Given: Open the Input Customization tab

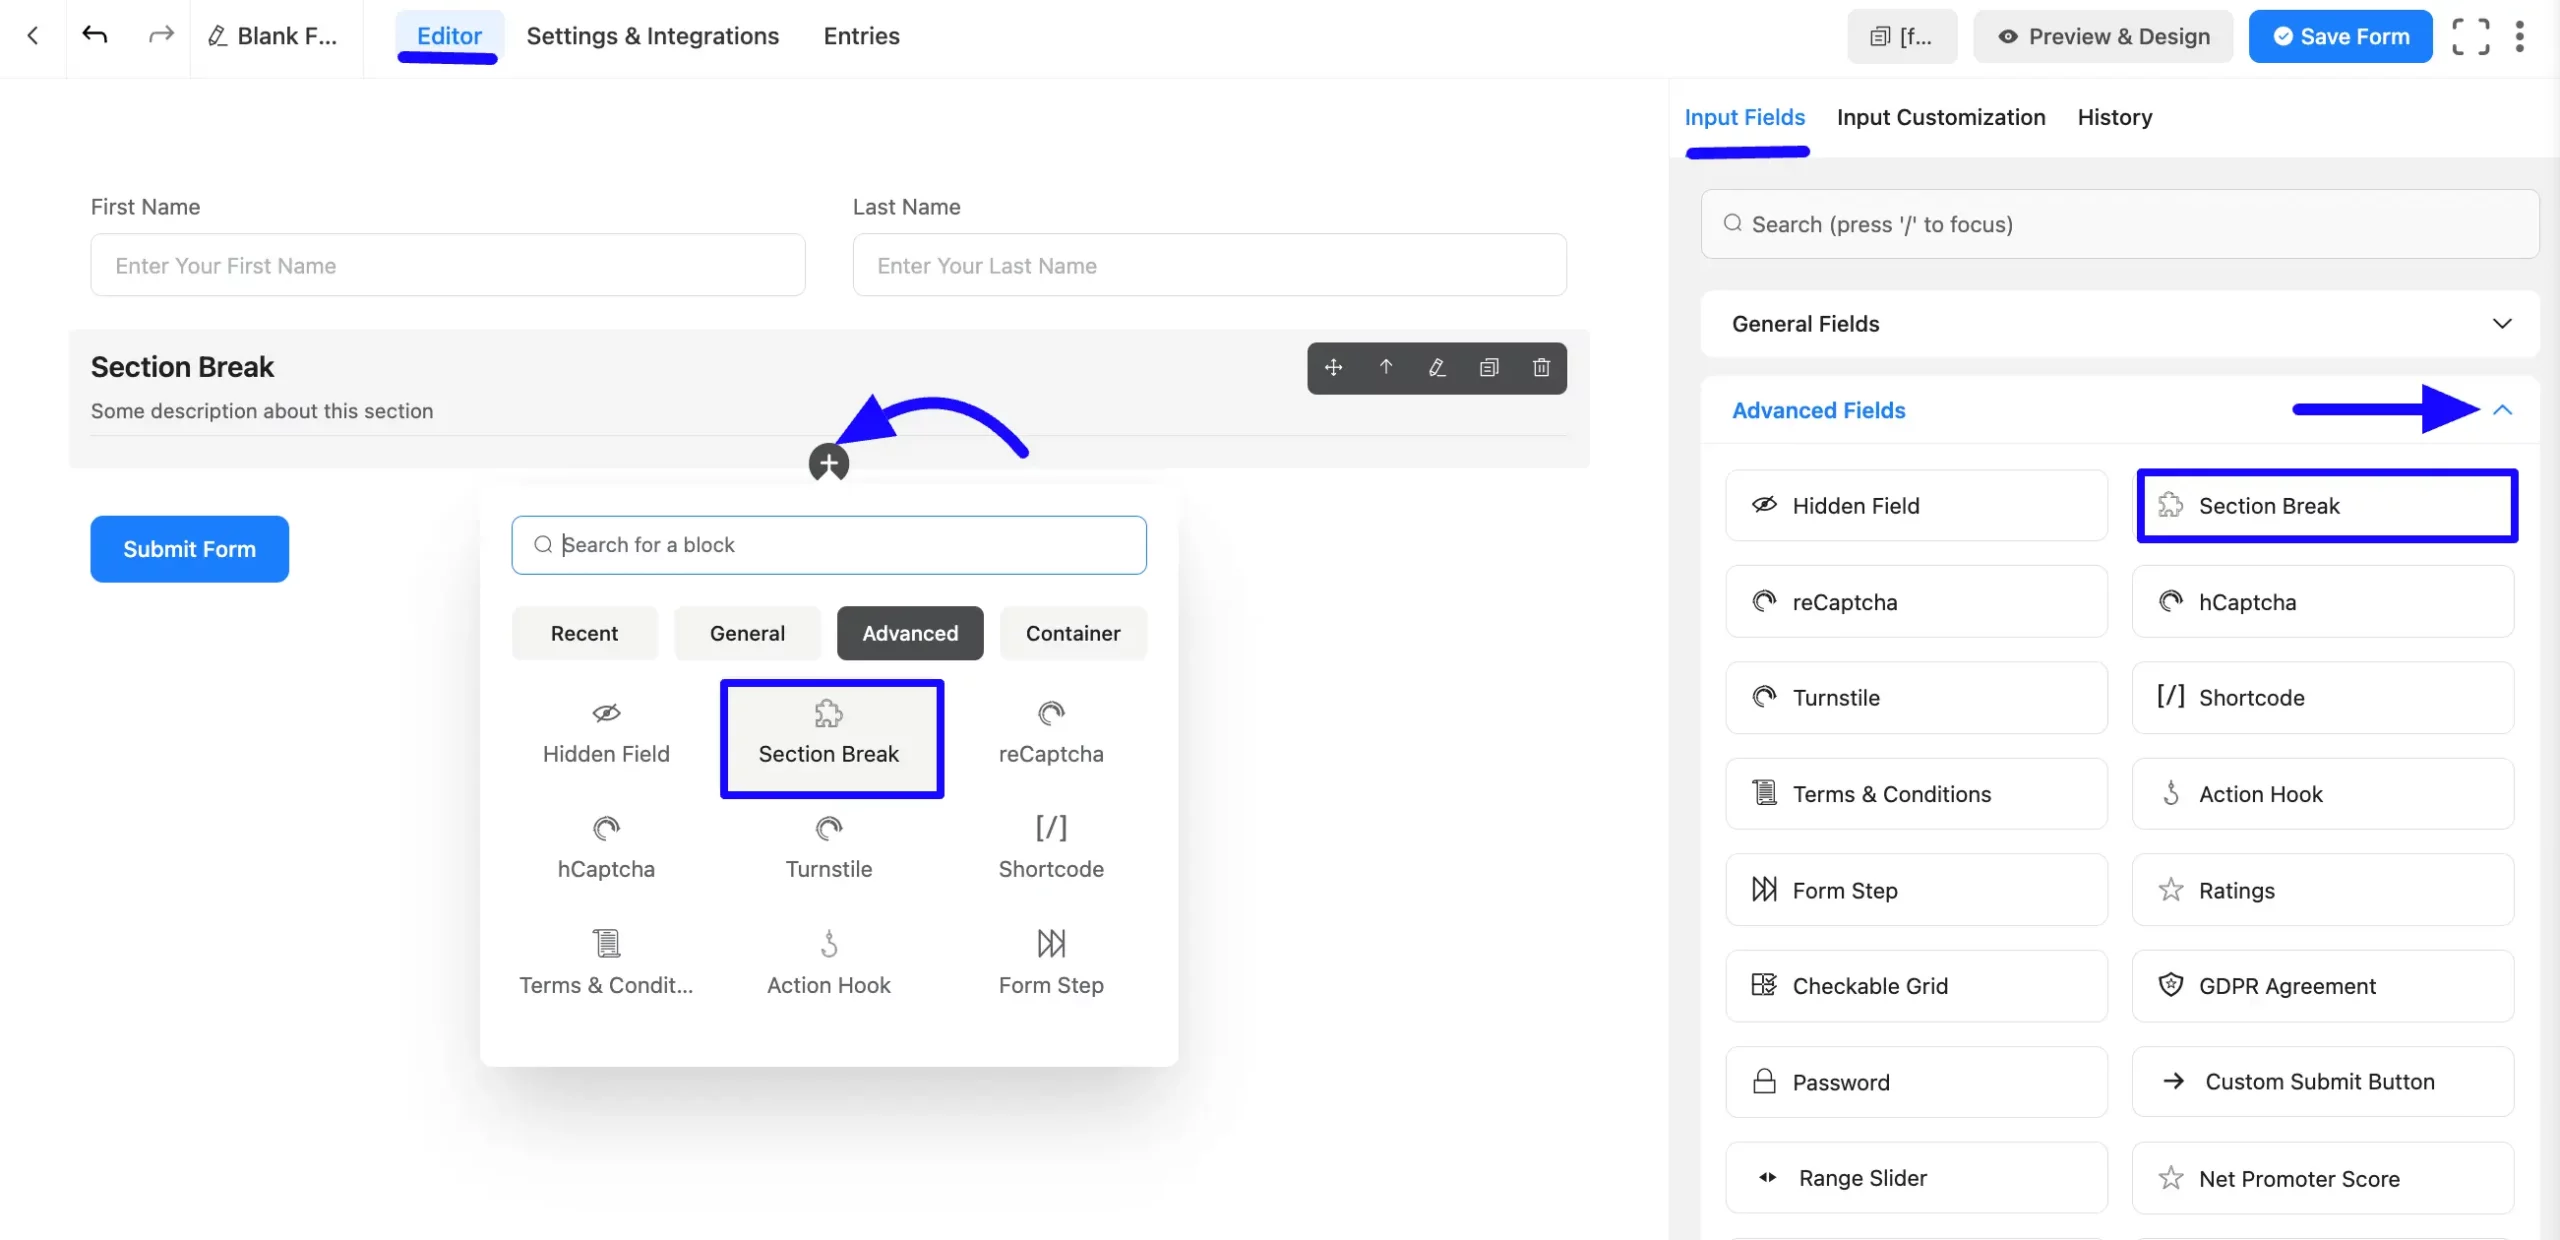Looking at the screenshot, I should pos(1940,118).
